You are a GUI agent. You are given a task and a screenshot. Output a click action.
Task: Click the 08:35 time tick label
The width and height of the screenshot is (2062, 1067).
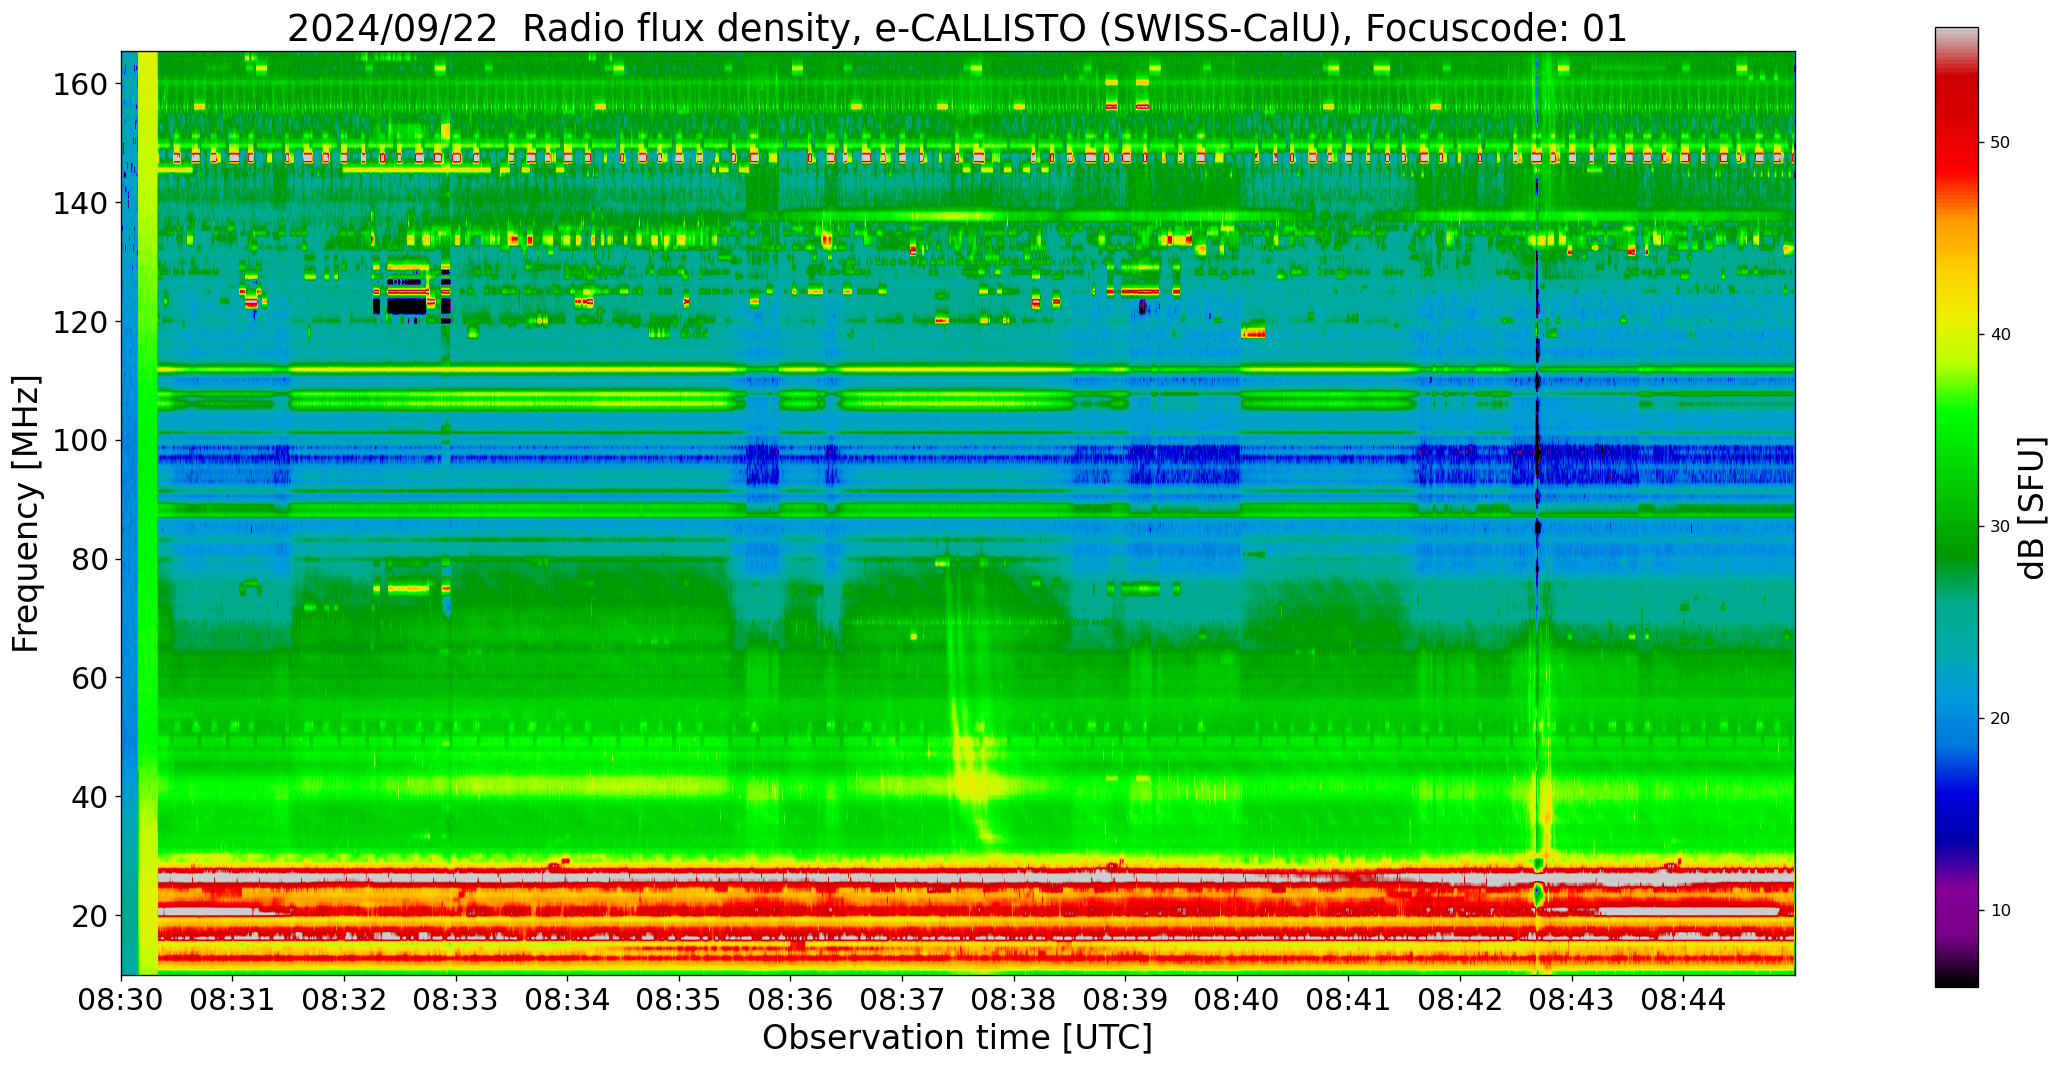click(680, 999)
